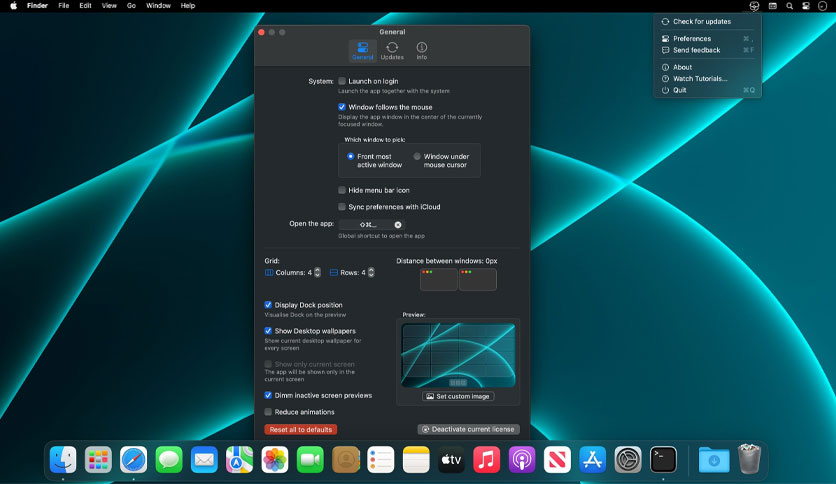
Task: Toggle Show only current screen checkbox
Action: click(268, 364)
